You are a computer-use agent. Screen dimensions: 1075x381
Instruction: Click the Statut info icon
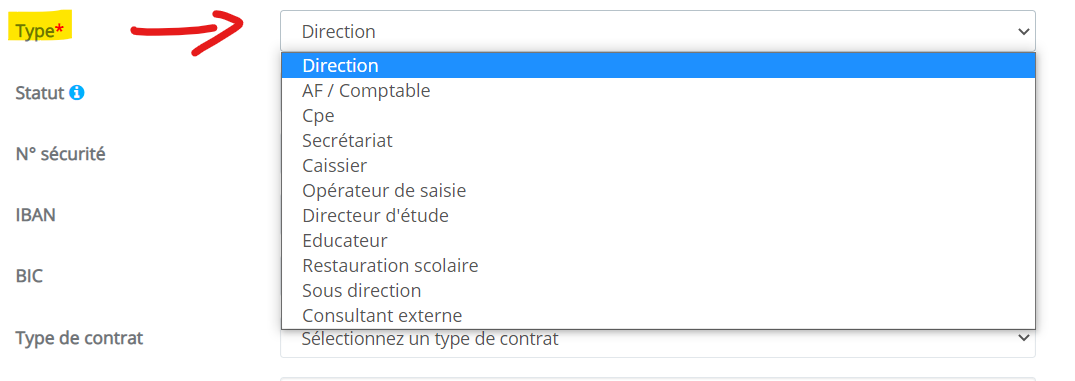77,93
